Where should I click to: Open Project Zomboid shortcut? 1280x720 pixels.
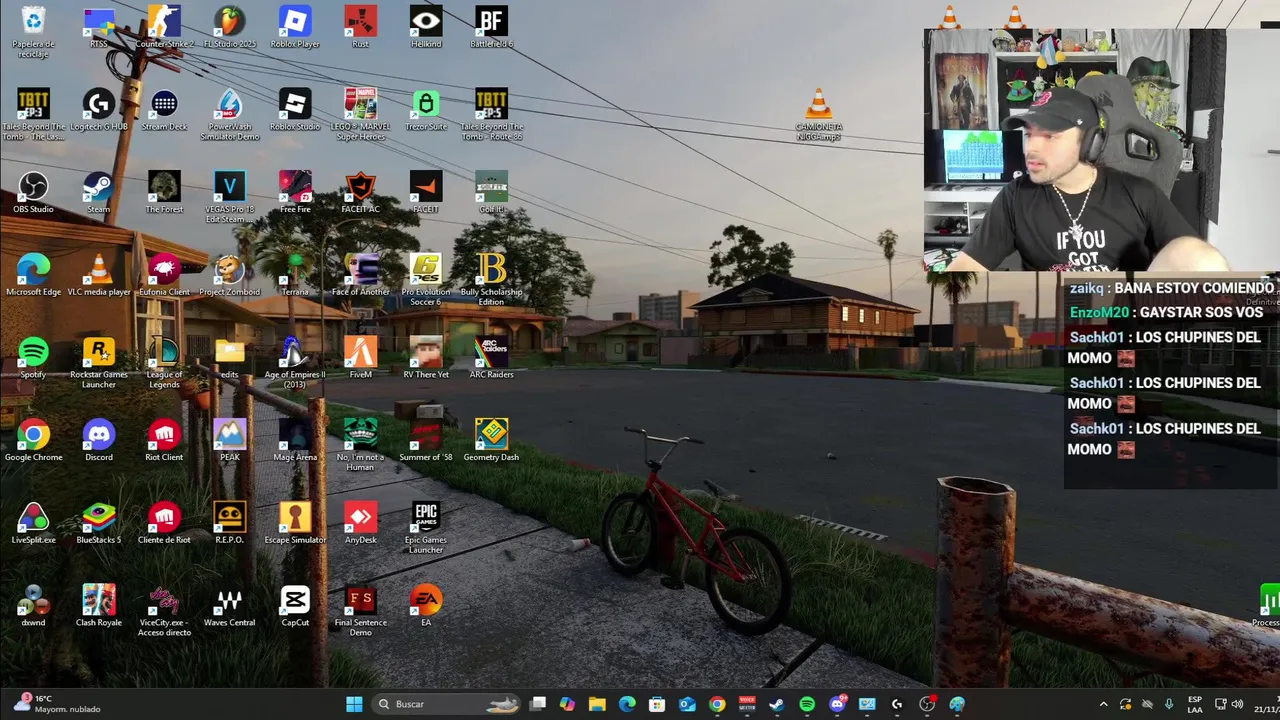[x=229, y=276]
